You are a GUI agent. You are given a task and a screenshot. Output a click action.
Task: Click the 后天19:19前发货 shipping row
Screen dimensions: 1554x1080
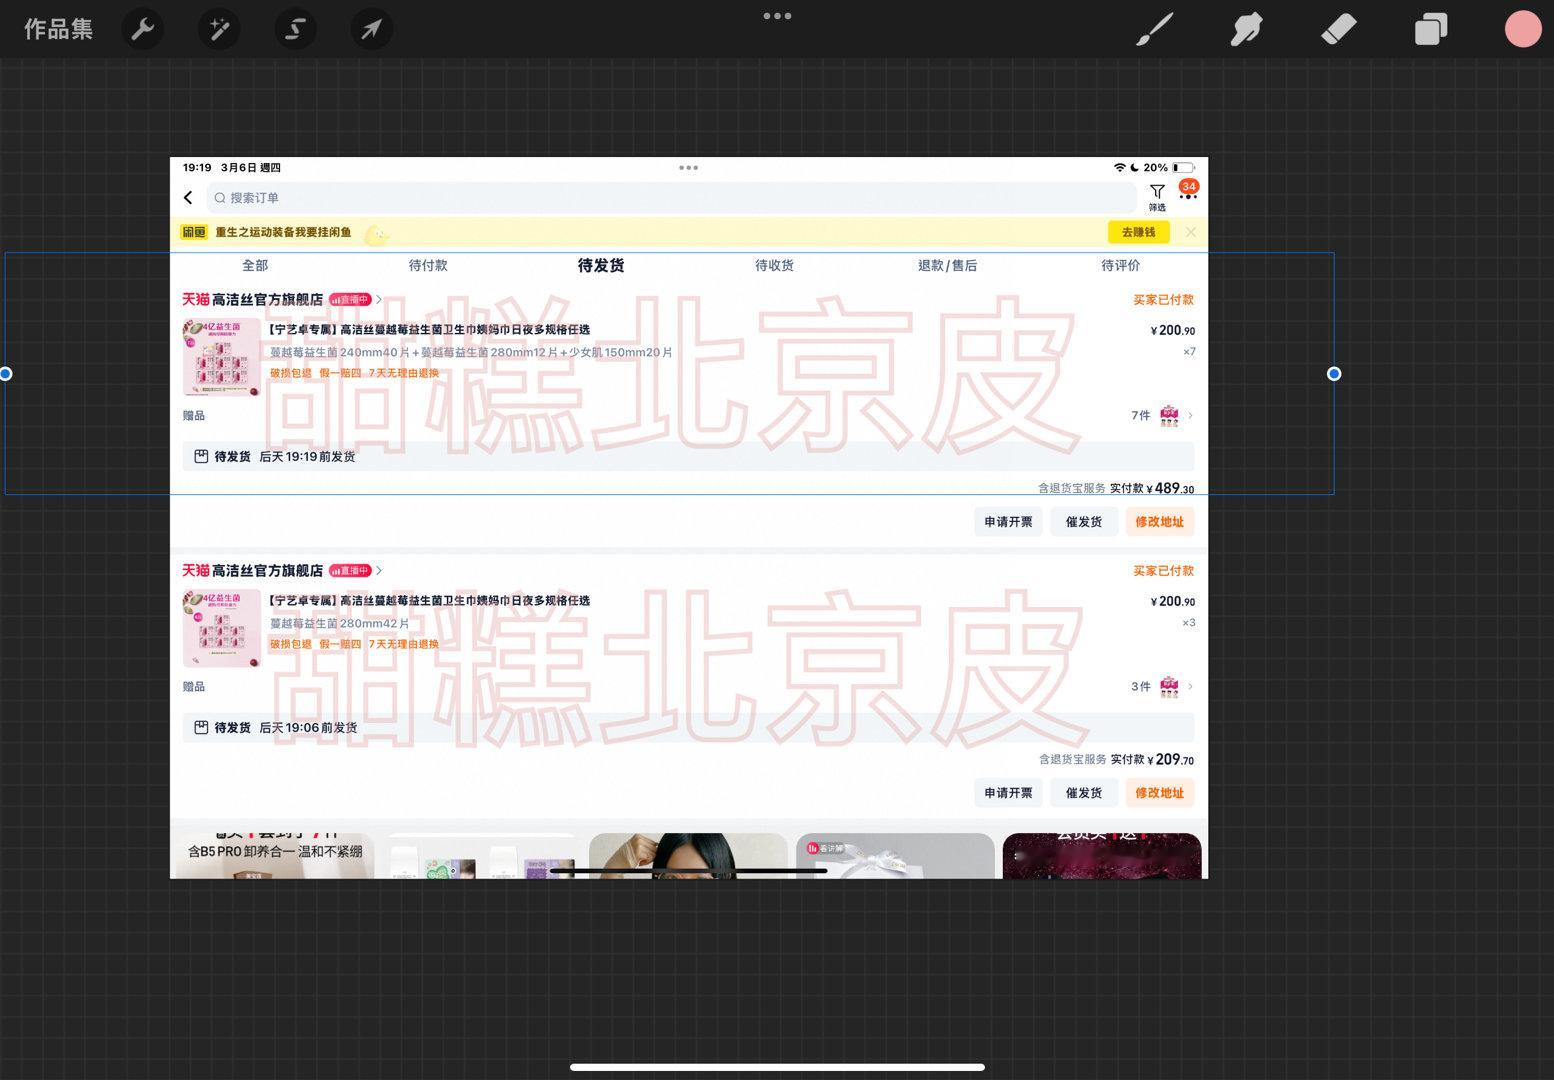688,456
